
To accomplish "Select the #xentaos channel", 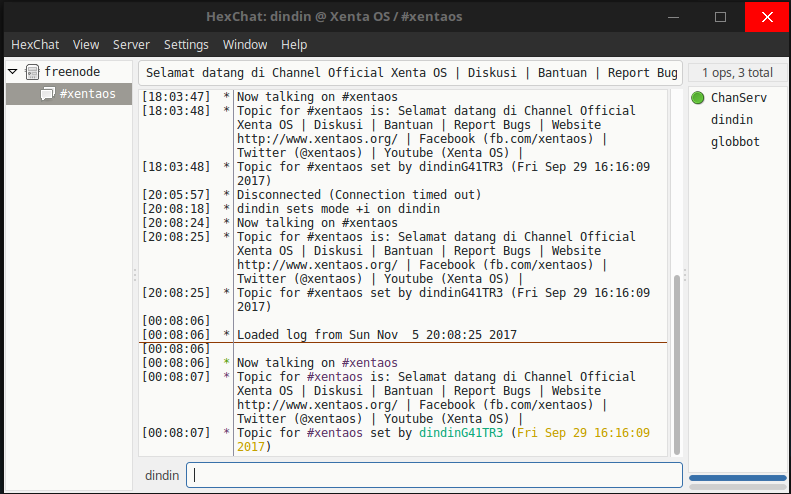I will [x=69, y=94].
